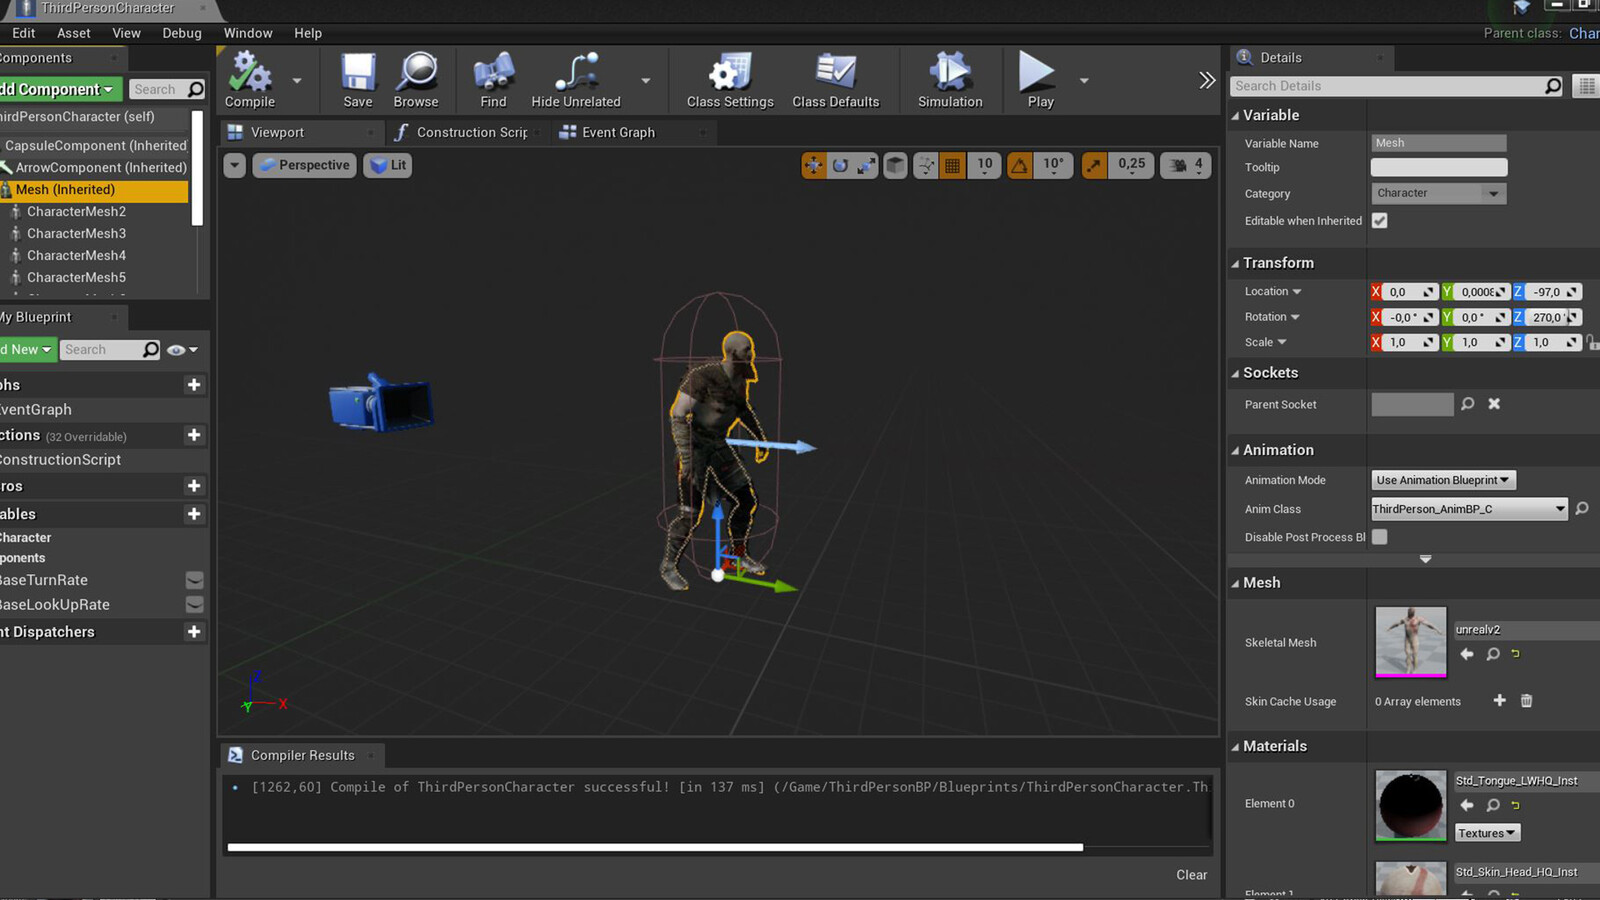Open the Window menu
Screen dimensions: 1600x900
coord(248,33)
